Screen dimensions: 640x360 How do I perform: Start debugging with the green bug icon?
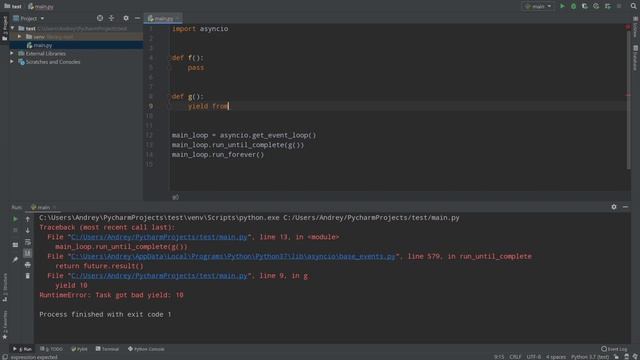pos(573,6)
